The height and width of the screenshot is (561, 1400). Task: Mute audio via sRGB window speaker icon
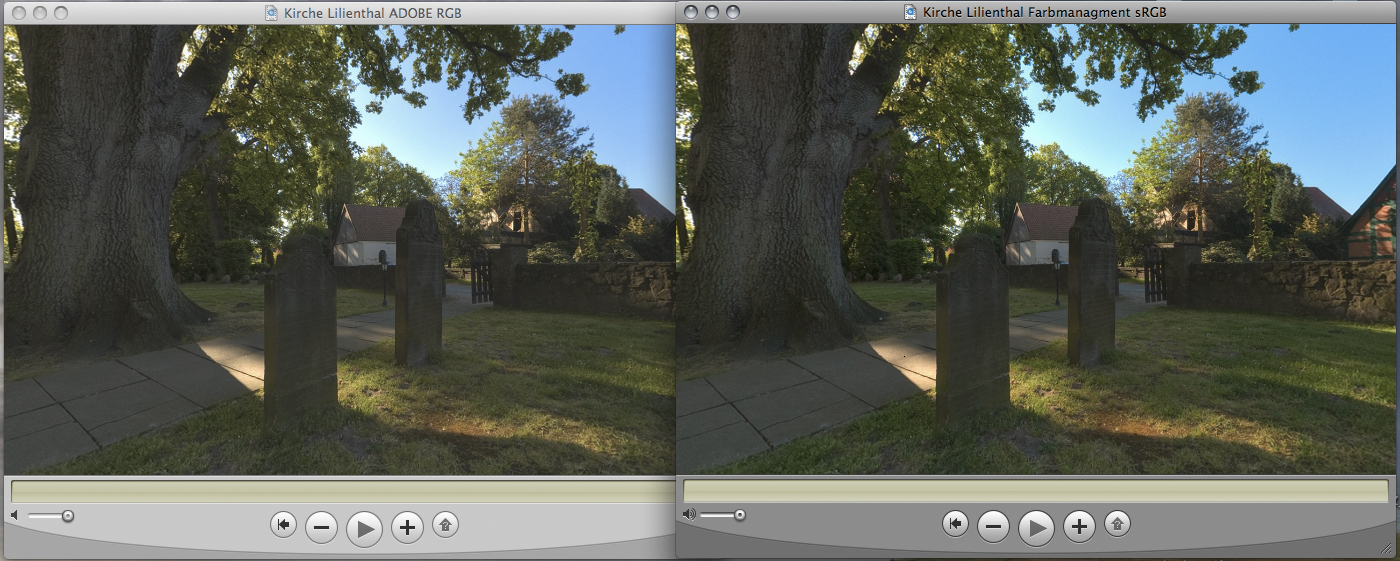click(x=688, y=515)
